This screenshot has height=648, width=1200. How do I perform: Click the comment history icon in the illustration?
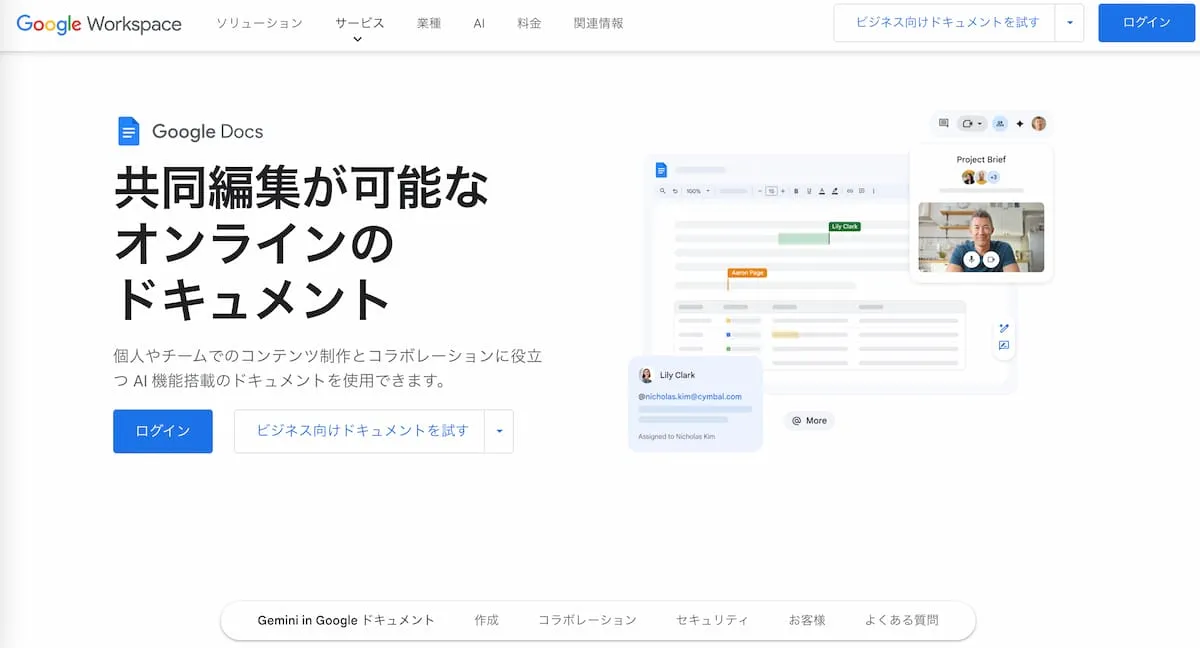943,124
